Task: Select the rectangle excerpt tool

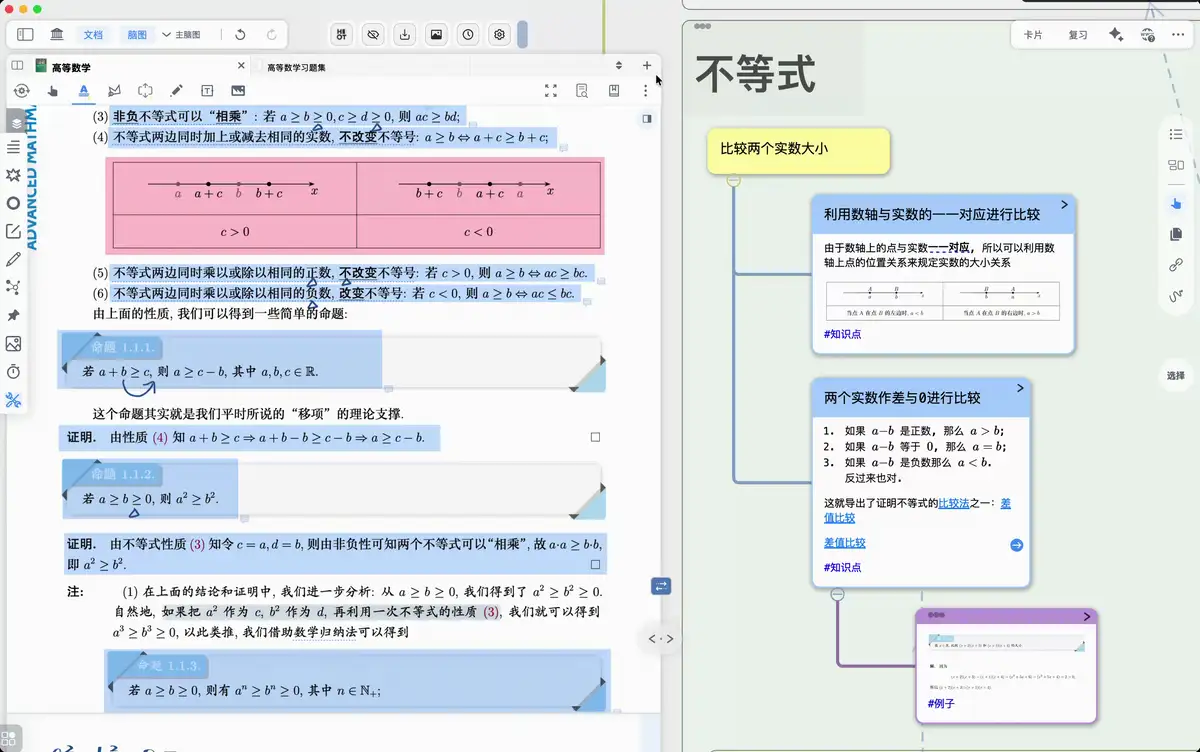Action: 145,91
